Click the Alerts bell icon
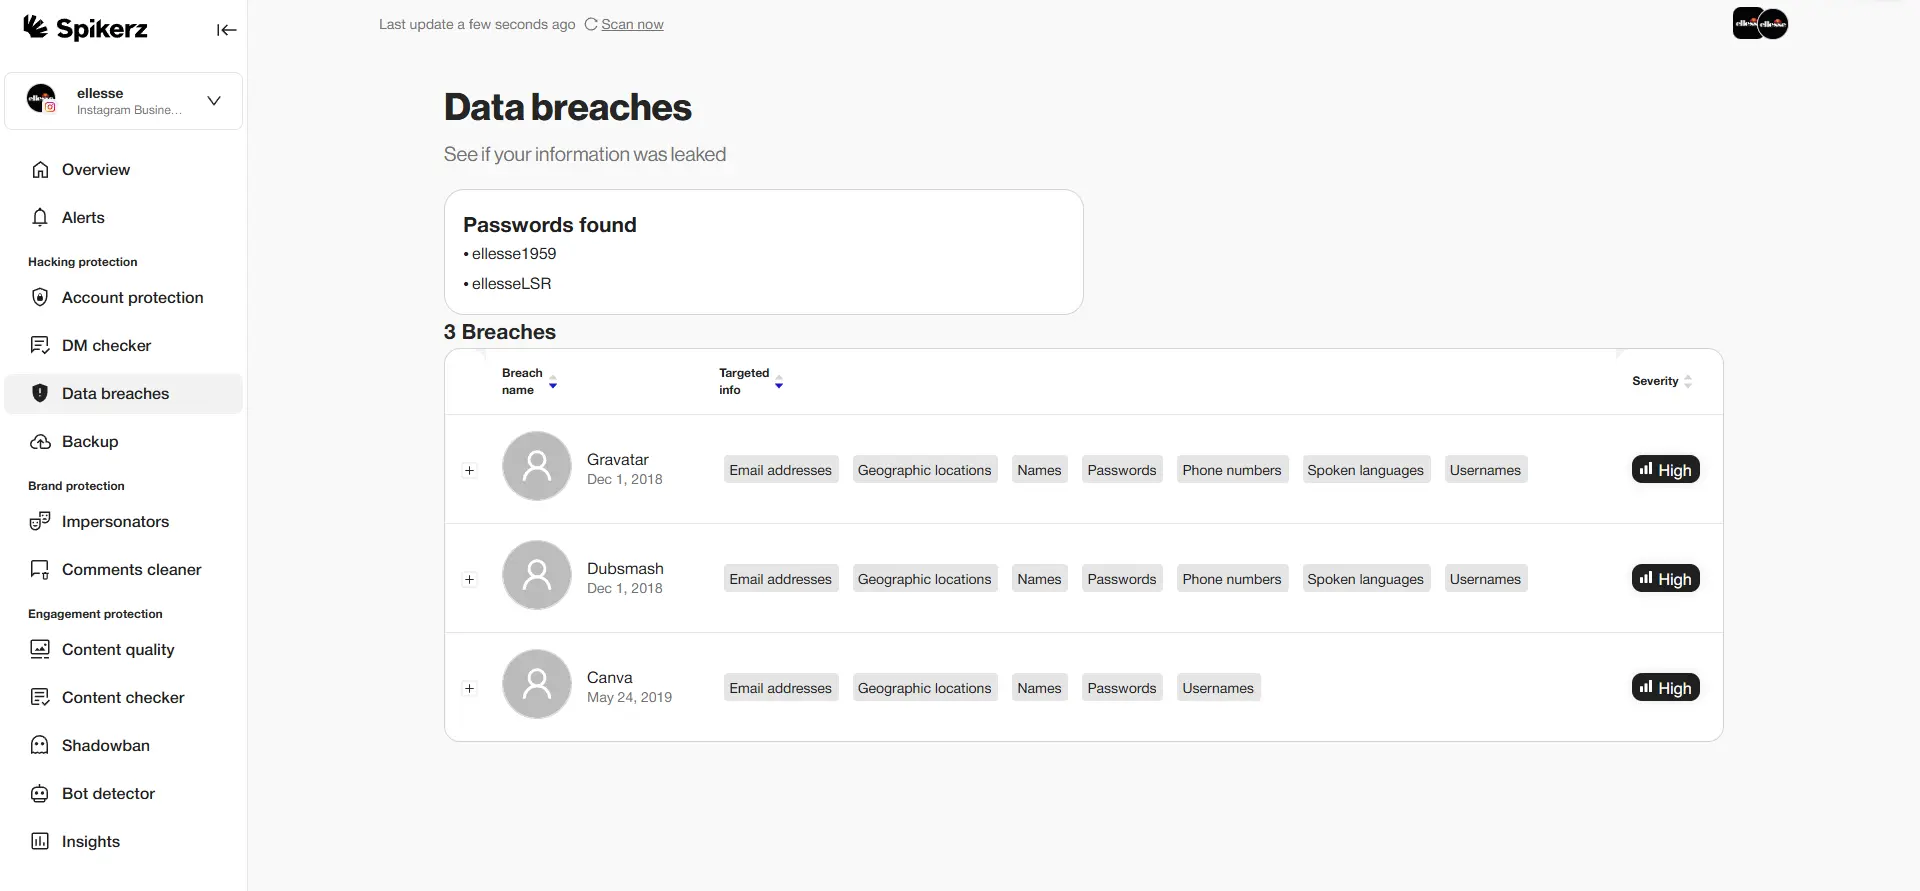Screen dimensions: 1920x891 (x=40, y=218)
